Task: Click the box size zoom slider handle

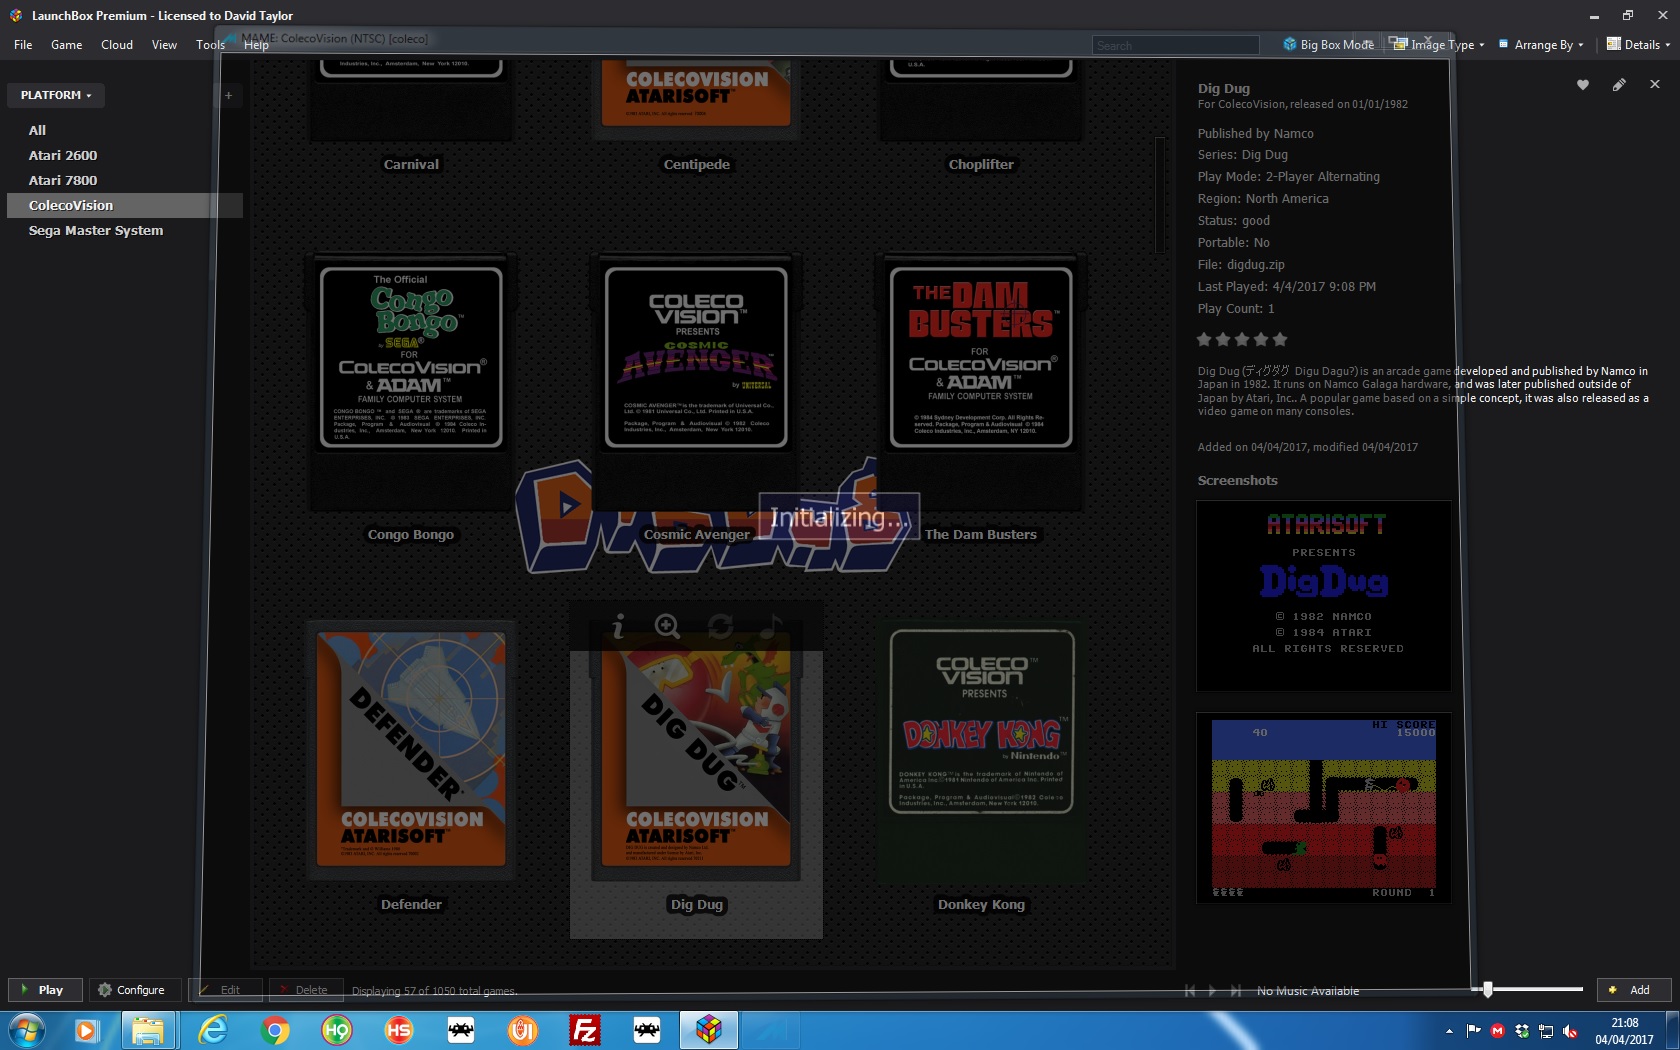Action: [1488, 989]
